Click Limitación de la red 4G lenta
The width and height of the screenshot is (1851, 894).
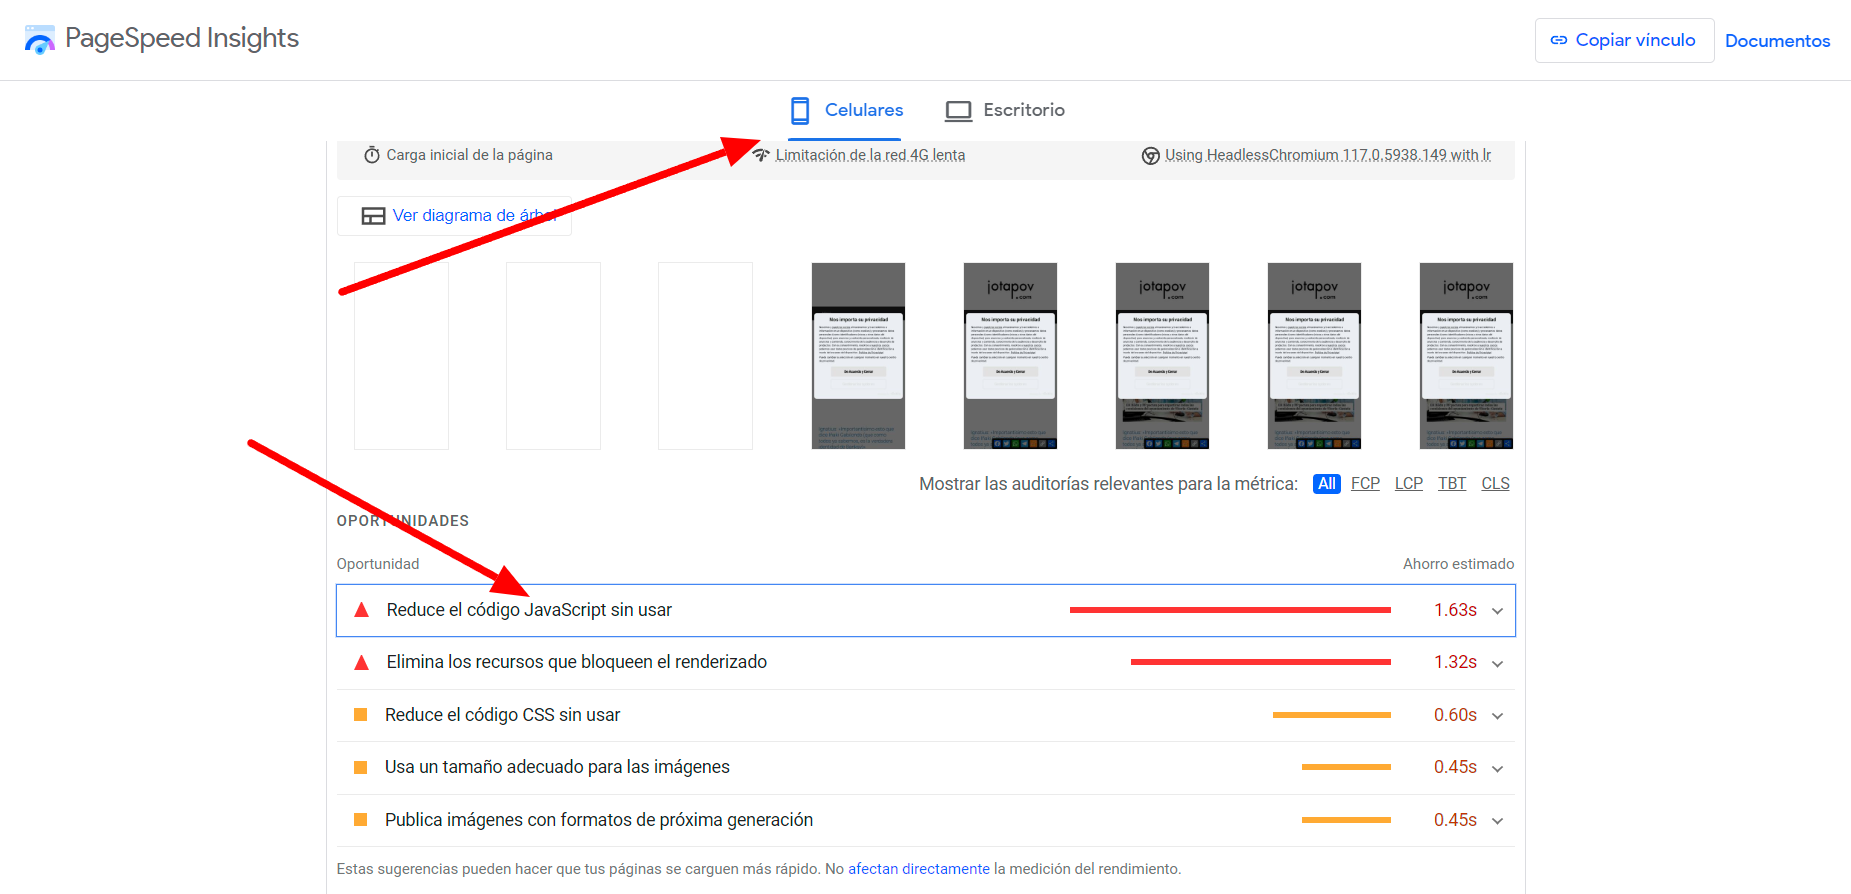click(870, 155)
